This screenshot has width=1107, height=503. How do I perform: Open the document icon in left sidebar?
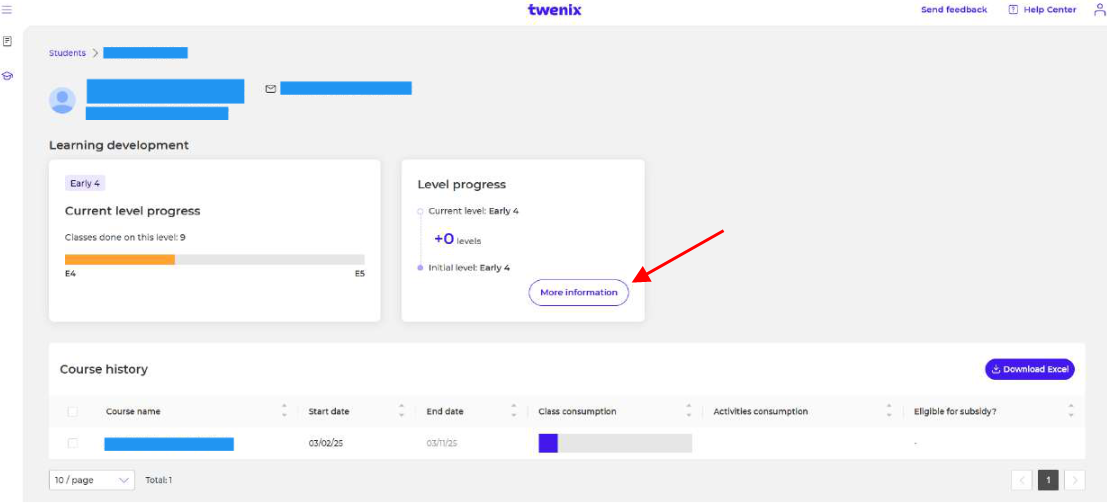[8, 42]
